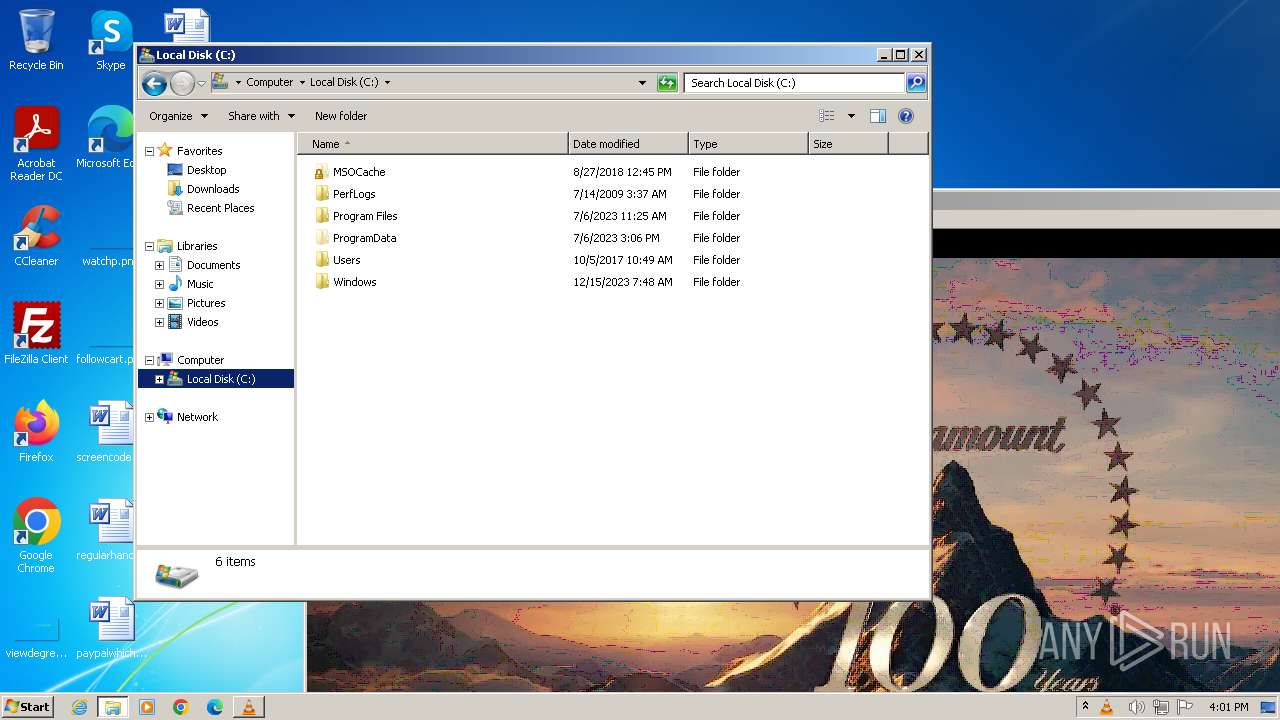Image resolution: width=1280 pixels, height=720 pixels.
Task: Open the Share with menu
Action: (x=261, y=116)
